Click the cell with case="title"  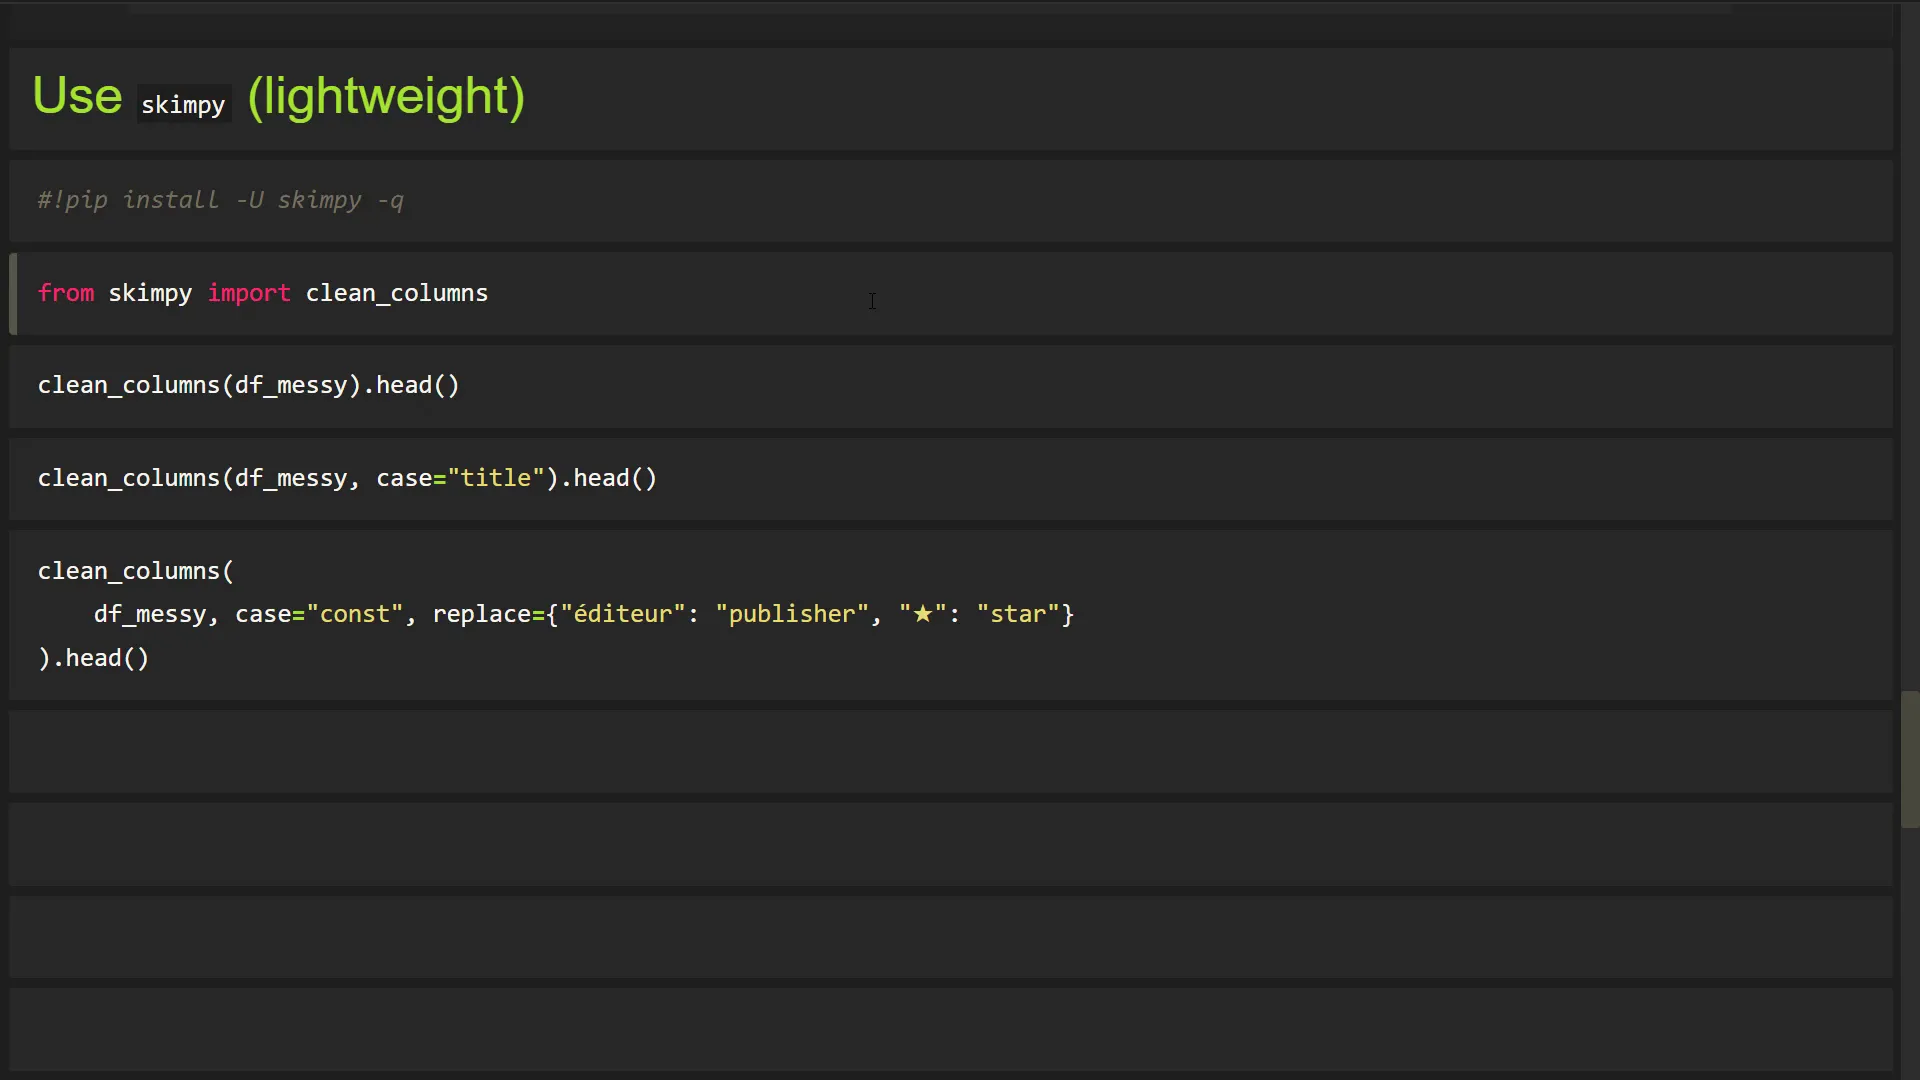coord(951,479)
